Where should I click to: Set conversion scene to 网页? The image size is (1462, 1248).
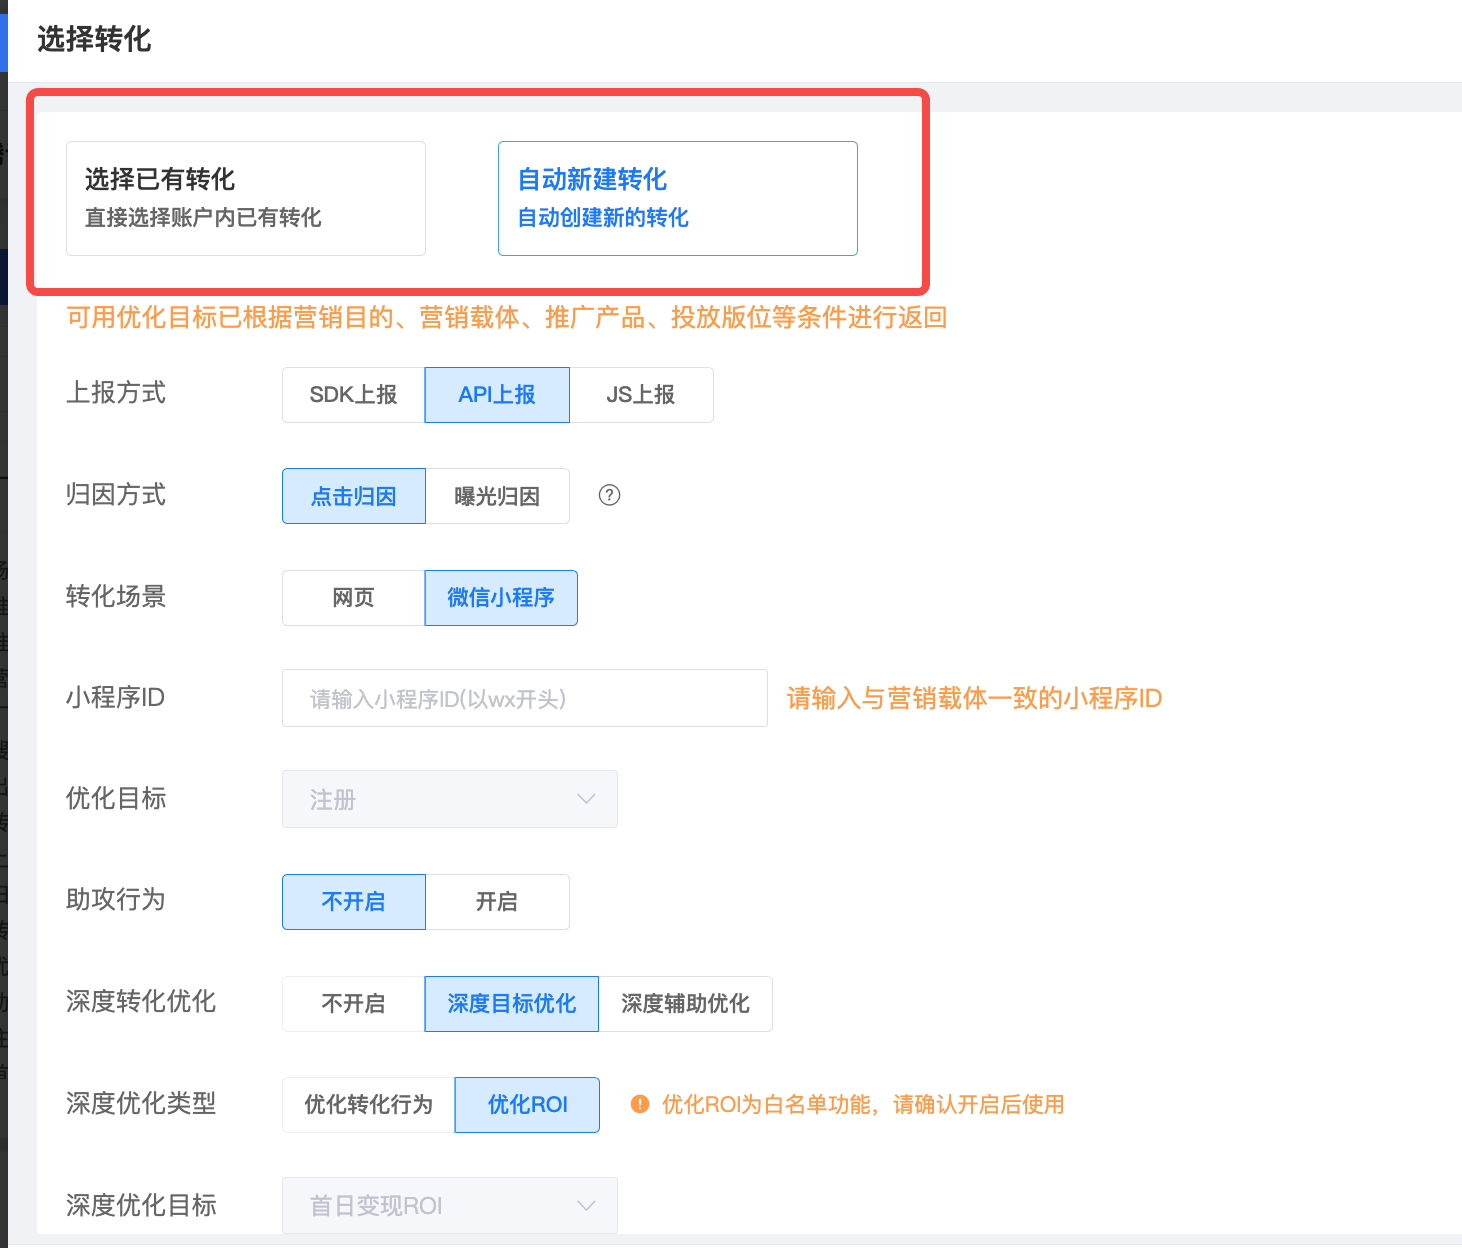(354, 598)
